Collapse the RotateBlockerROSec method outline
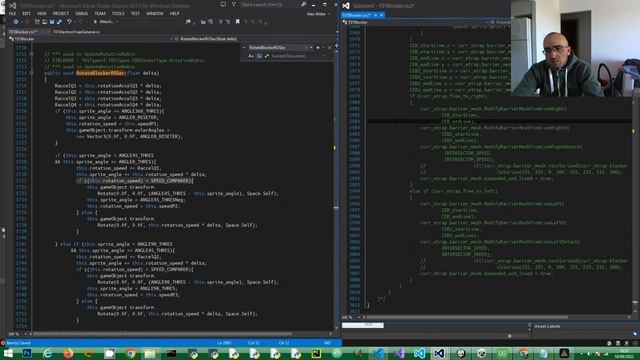Screen dimensions: 640x360 tap(31, 73)
